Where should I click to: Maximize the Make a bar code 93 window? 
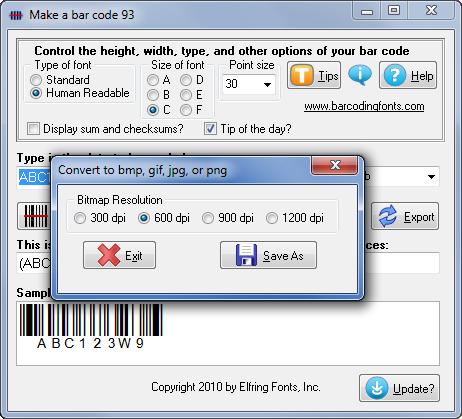click(x=394, y=11)
